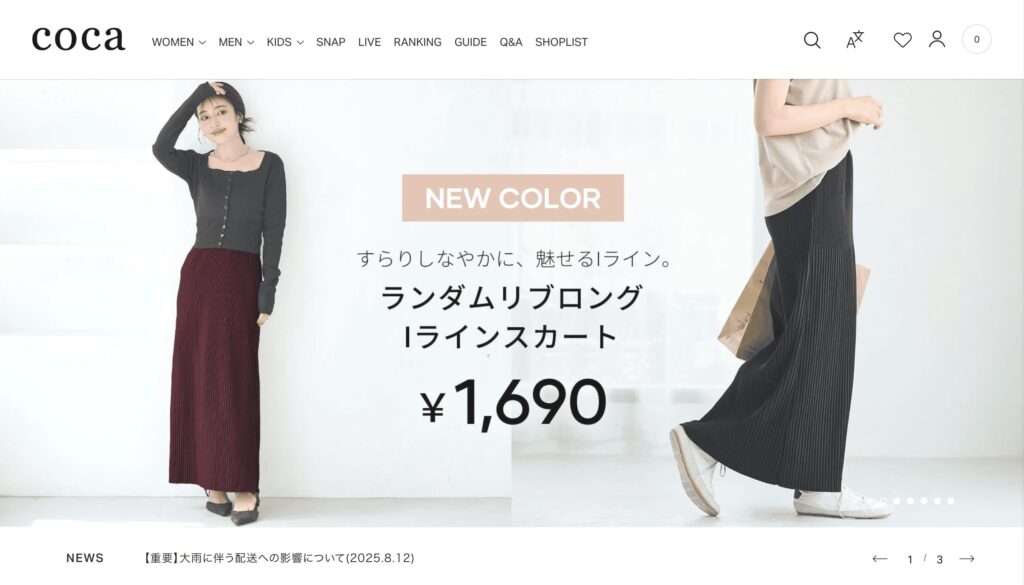Open the SNAP menu item
Screen dimensions: 1024x585
pos(330,42)
